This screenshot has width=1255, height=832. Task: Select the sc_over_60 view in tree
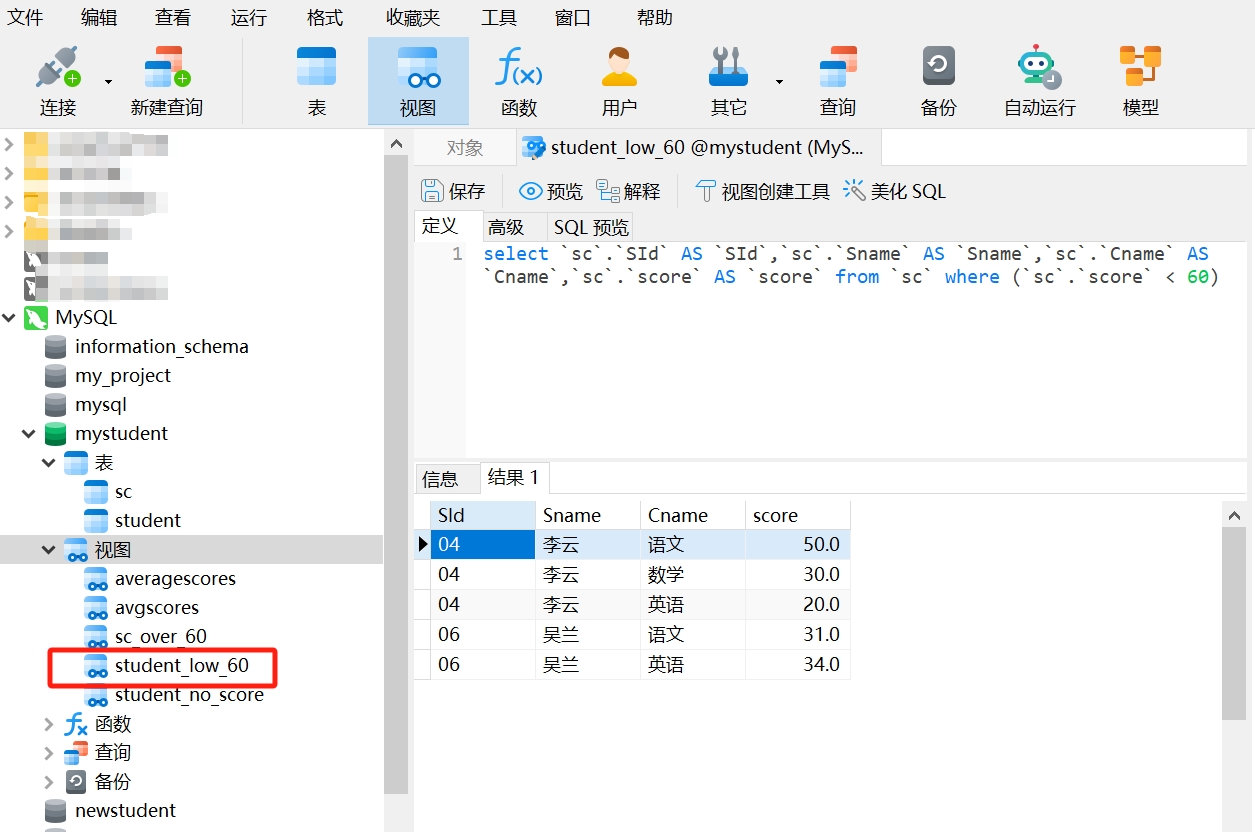[x=160, y=637]
